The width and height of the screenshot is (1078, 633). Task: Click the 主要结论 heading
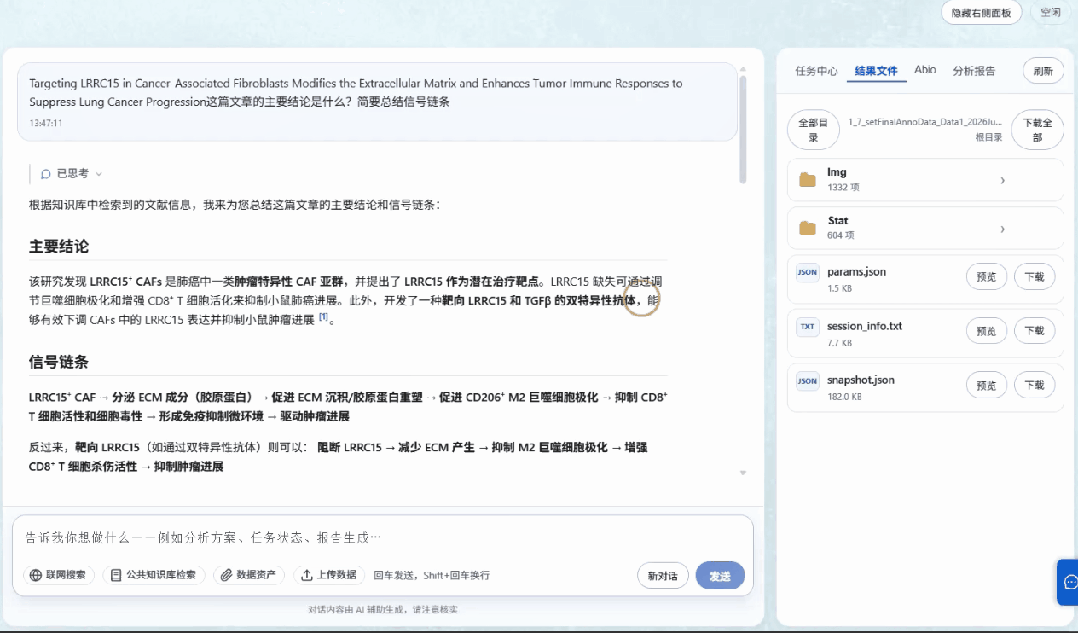click(59, 247)
